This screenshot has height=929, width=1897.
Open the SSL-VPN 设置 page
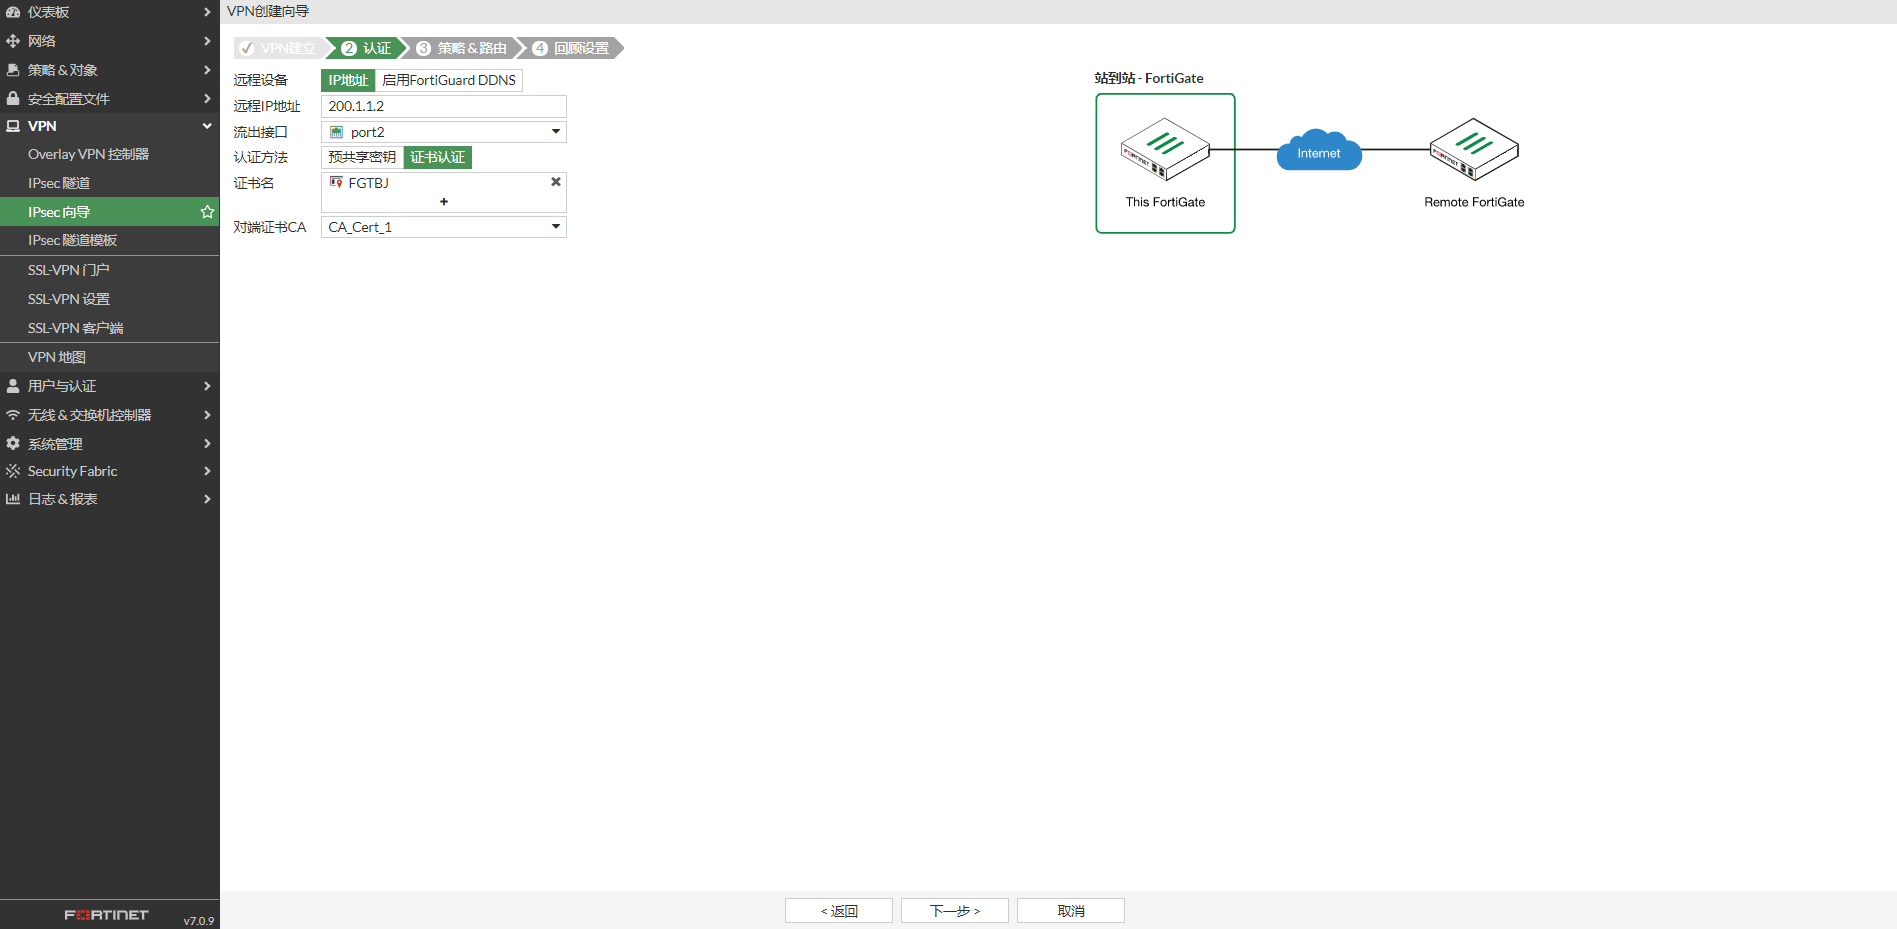point(69,299)
